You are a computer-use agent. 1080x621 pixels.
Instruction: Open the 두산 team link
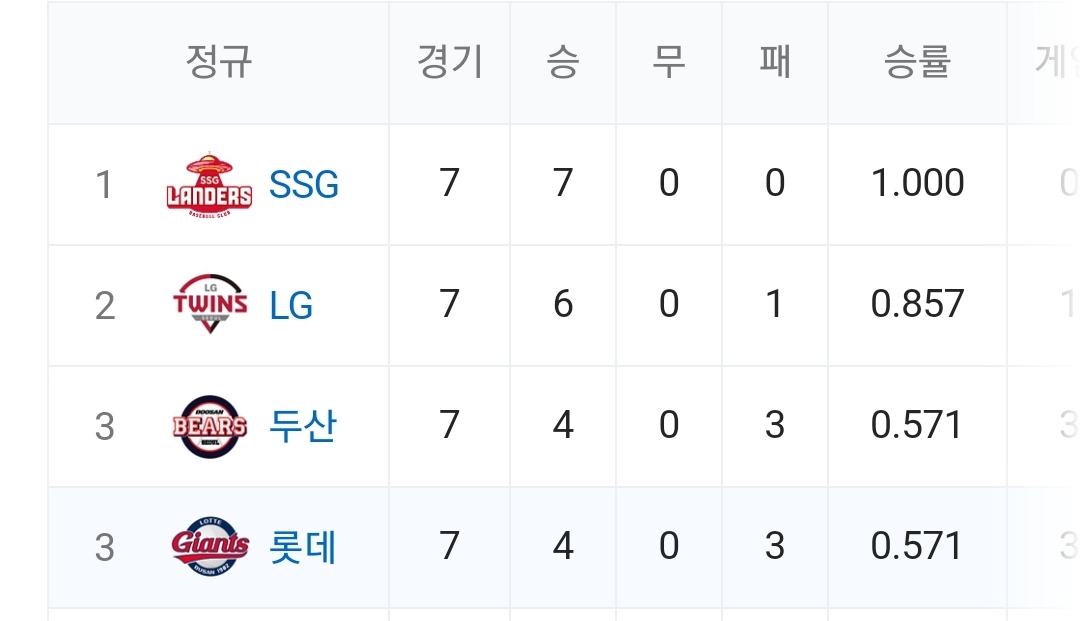tap(303, 426)
